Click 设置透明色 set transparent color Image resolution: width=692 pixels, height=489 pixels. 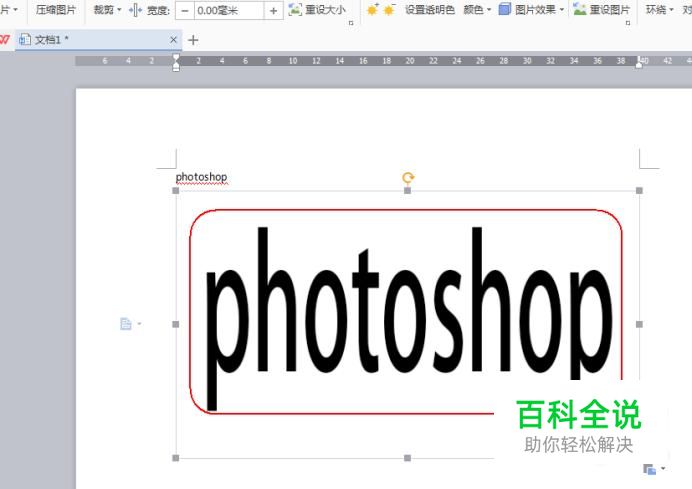click(x=429, y=10)
